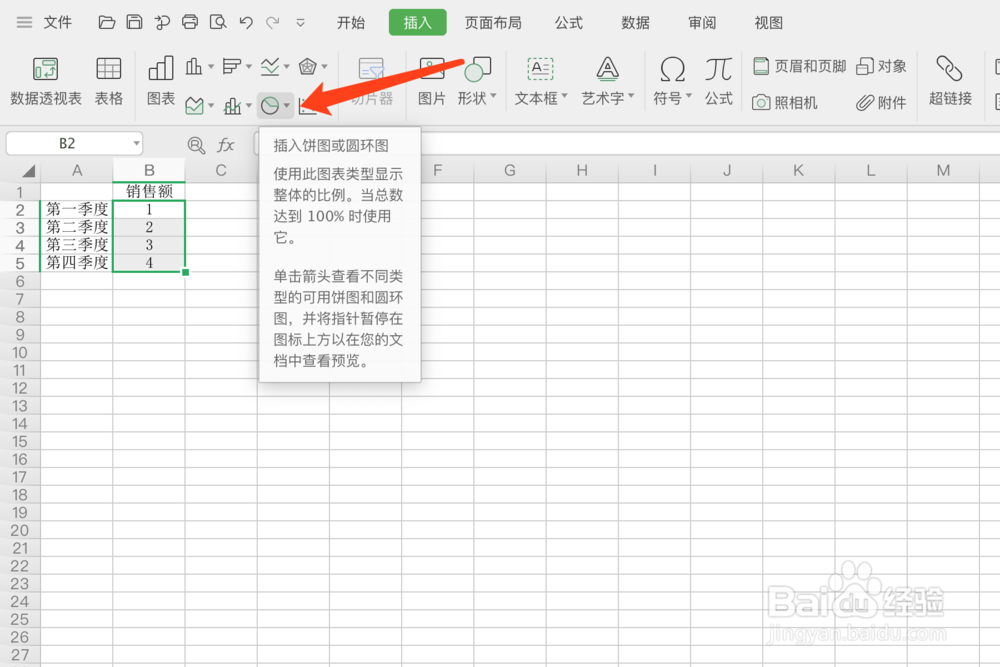The height and width of the screenshot is (667, 1000).
Task: Click the 照相机 camera button
Action: coord(784,103)
